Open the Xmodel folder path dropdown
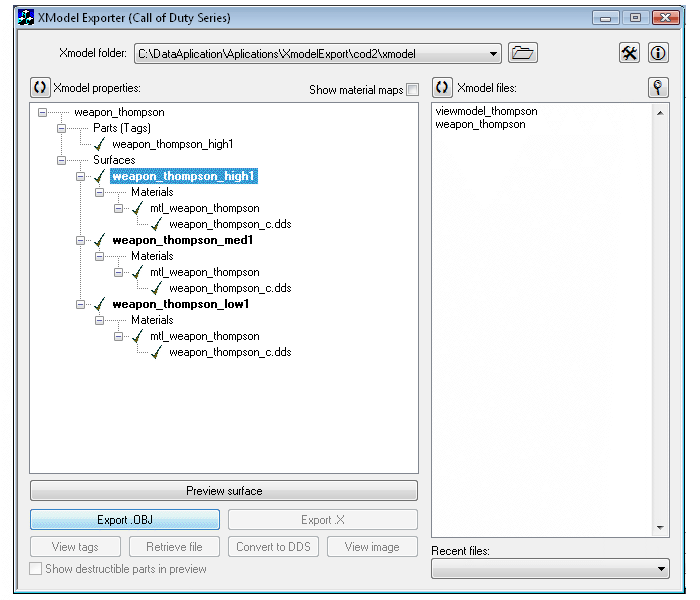The width and height of the screenshot is (700, 600). coord(493,54)
